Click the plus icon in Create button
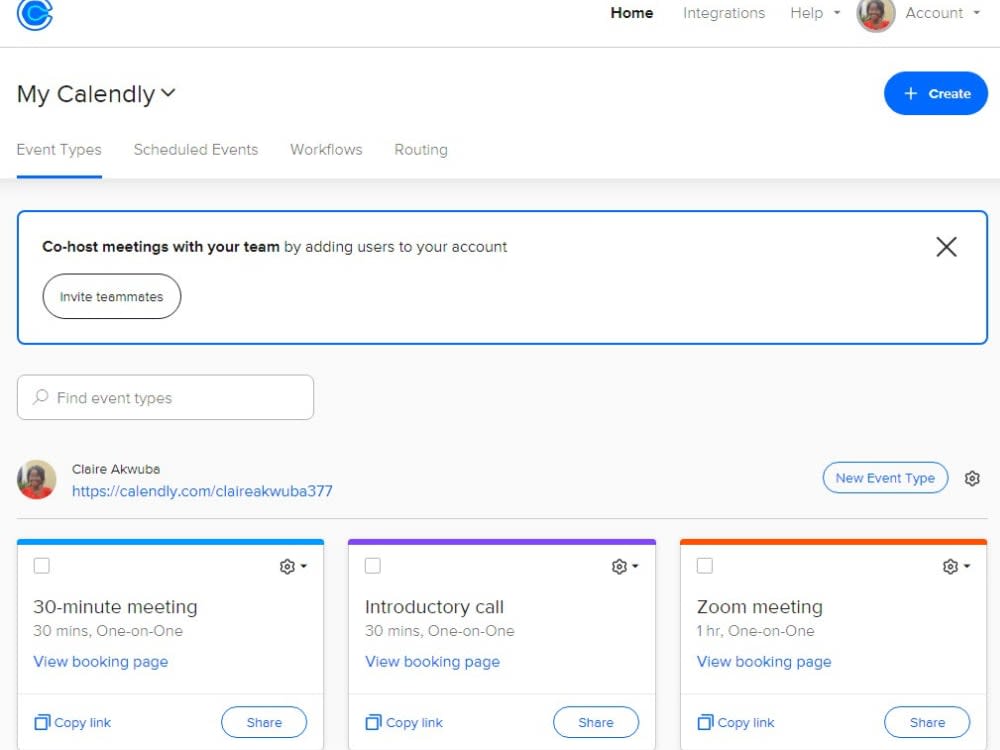1000x750 pixels. click(911, 93)
